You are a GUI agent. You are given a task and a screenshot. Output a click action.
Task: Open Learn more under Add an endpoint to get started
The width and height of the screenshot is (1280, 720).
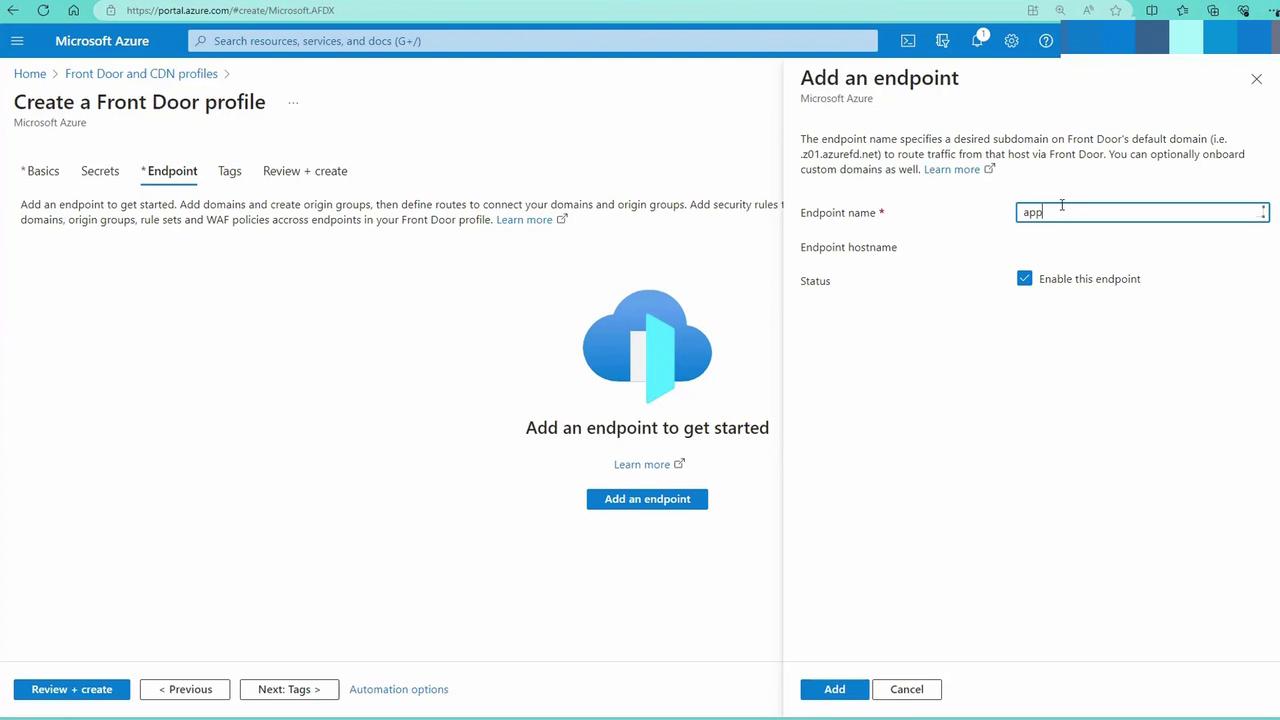pyautogui.click(x=649, y=464)
